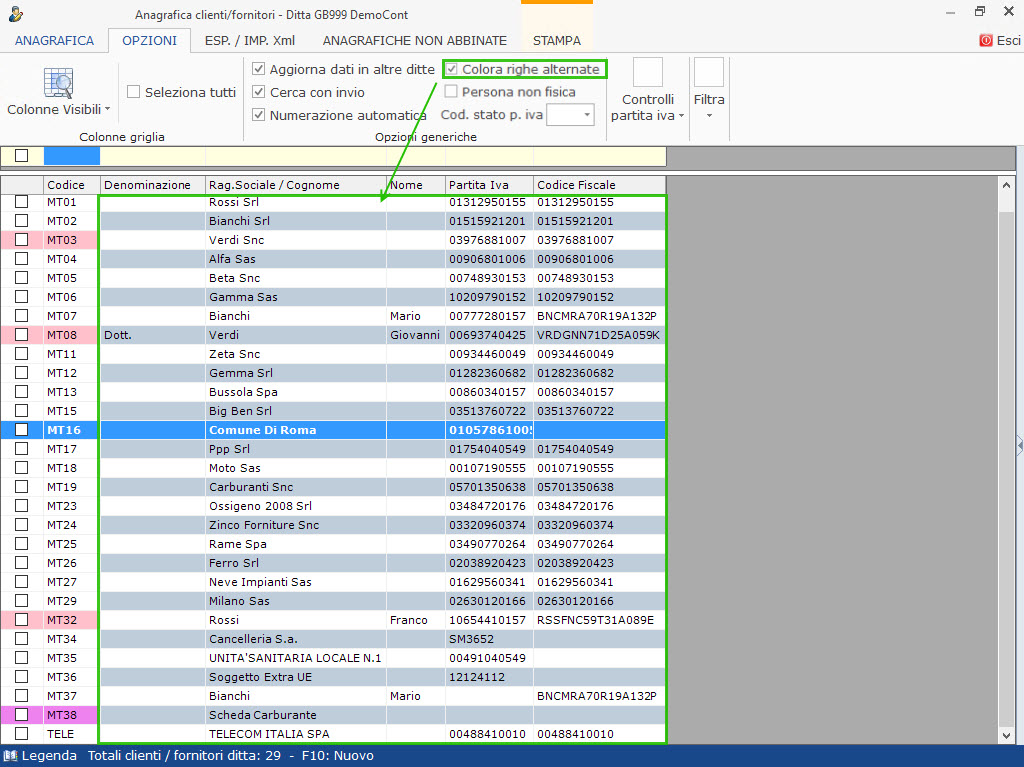
Task: Sort by Codice Fiscale column header
Action: pyautogui.click(x=600, y=185)
